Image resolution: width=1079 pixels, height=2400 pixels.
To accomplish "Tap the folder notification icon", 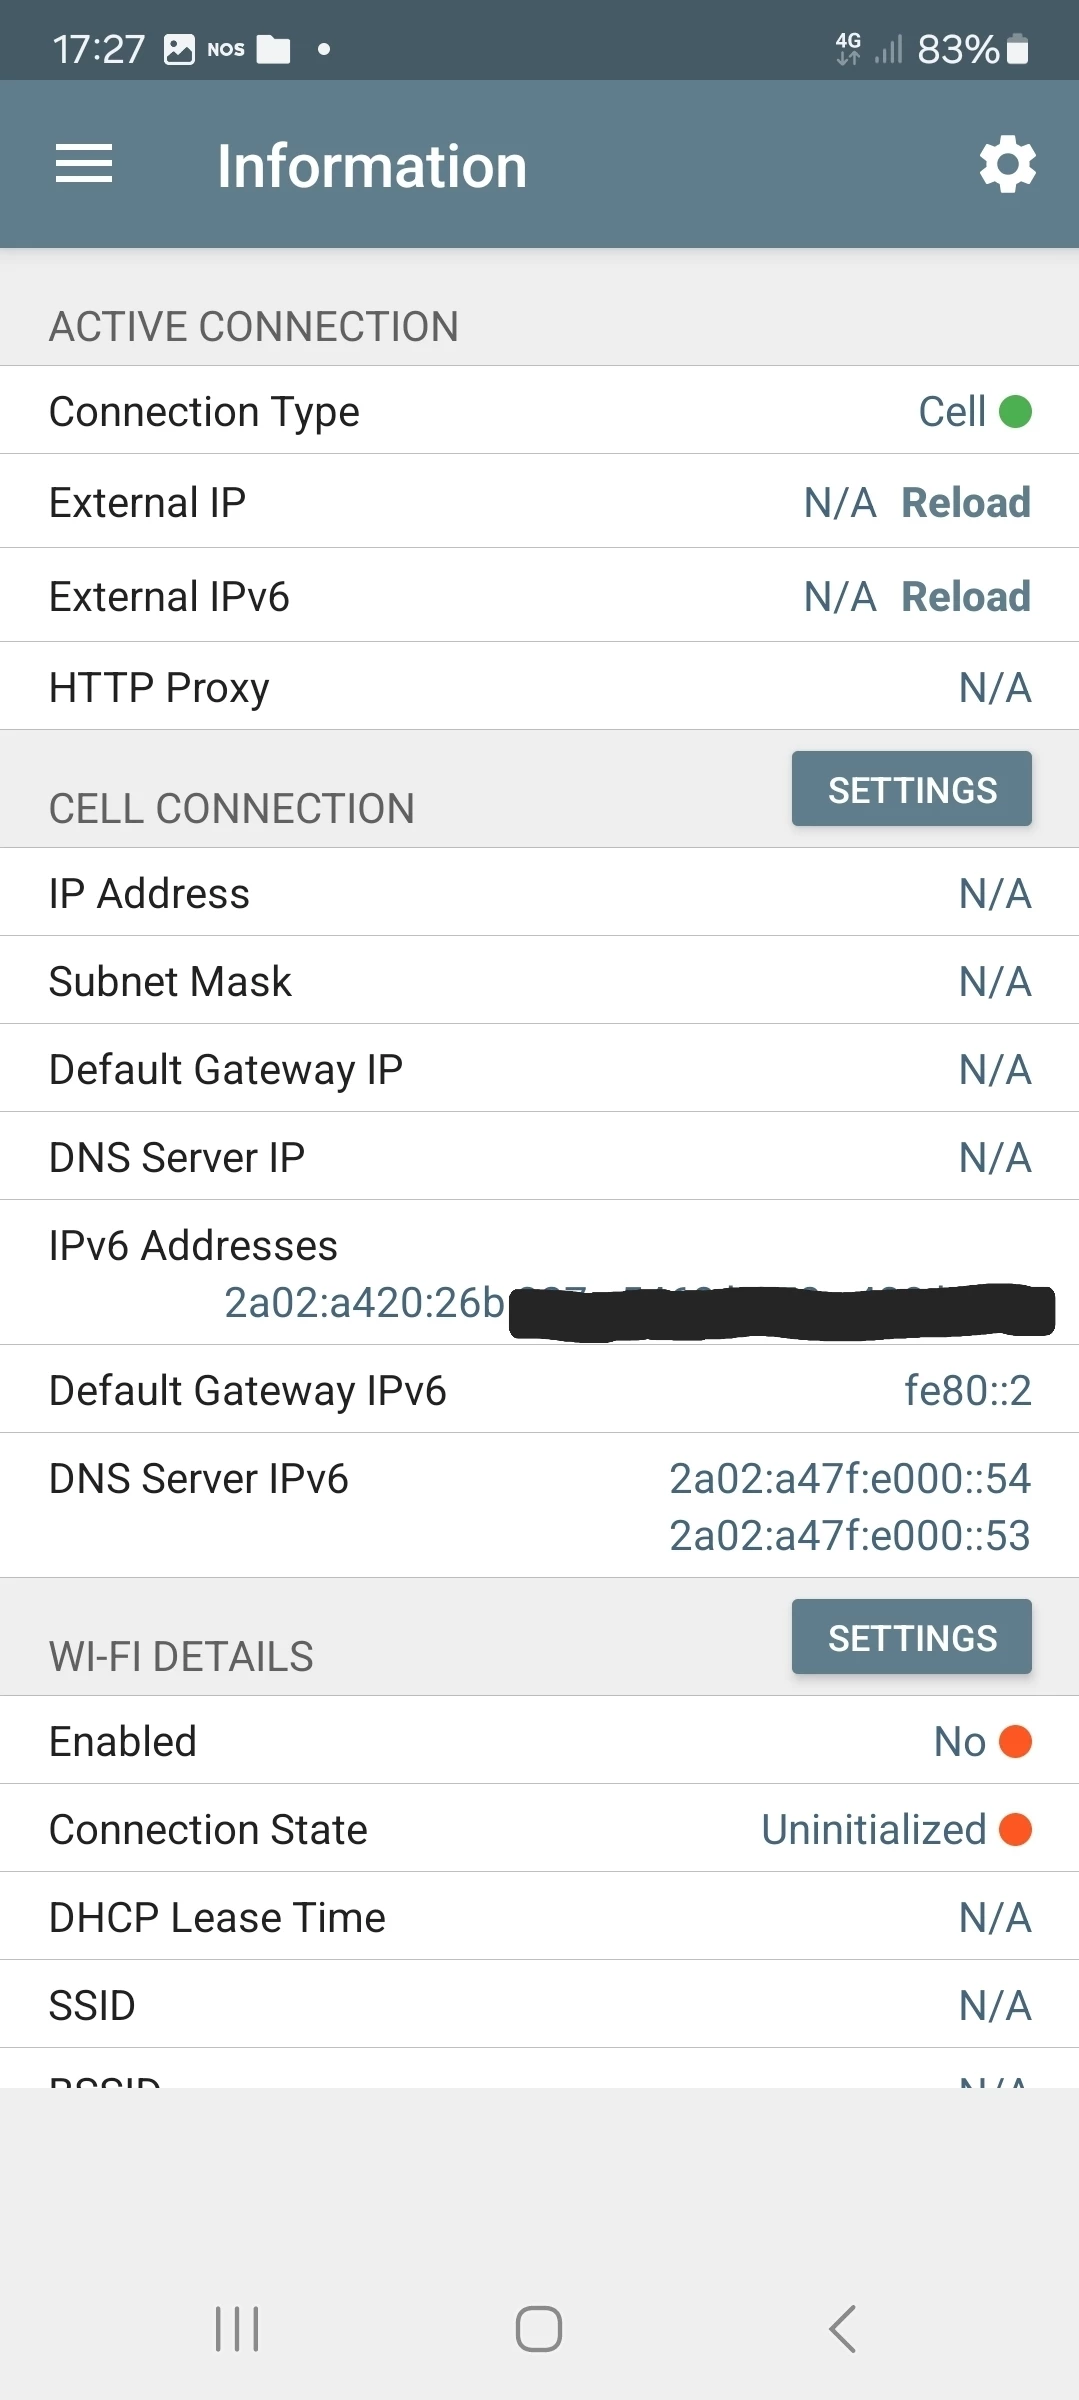I will (x=273, y=49).
